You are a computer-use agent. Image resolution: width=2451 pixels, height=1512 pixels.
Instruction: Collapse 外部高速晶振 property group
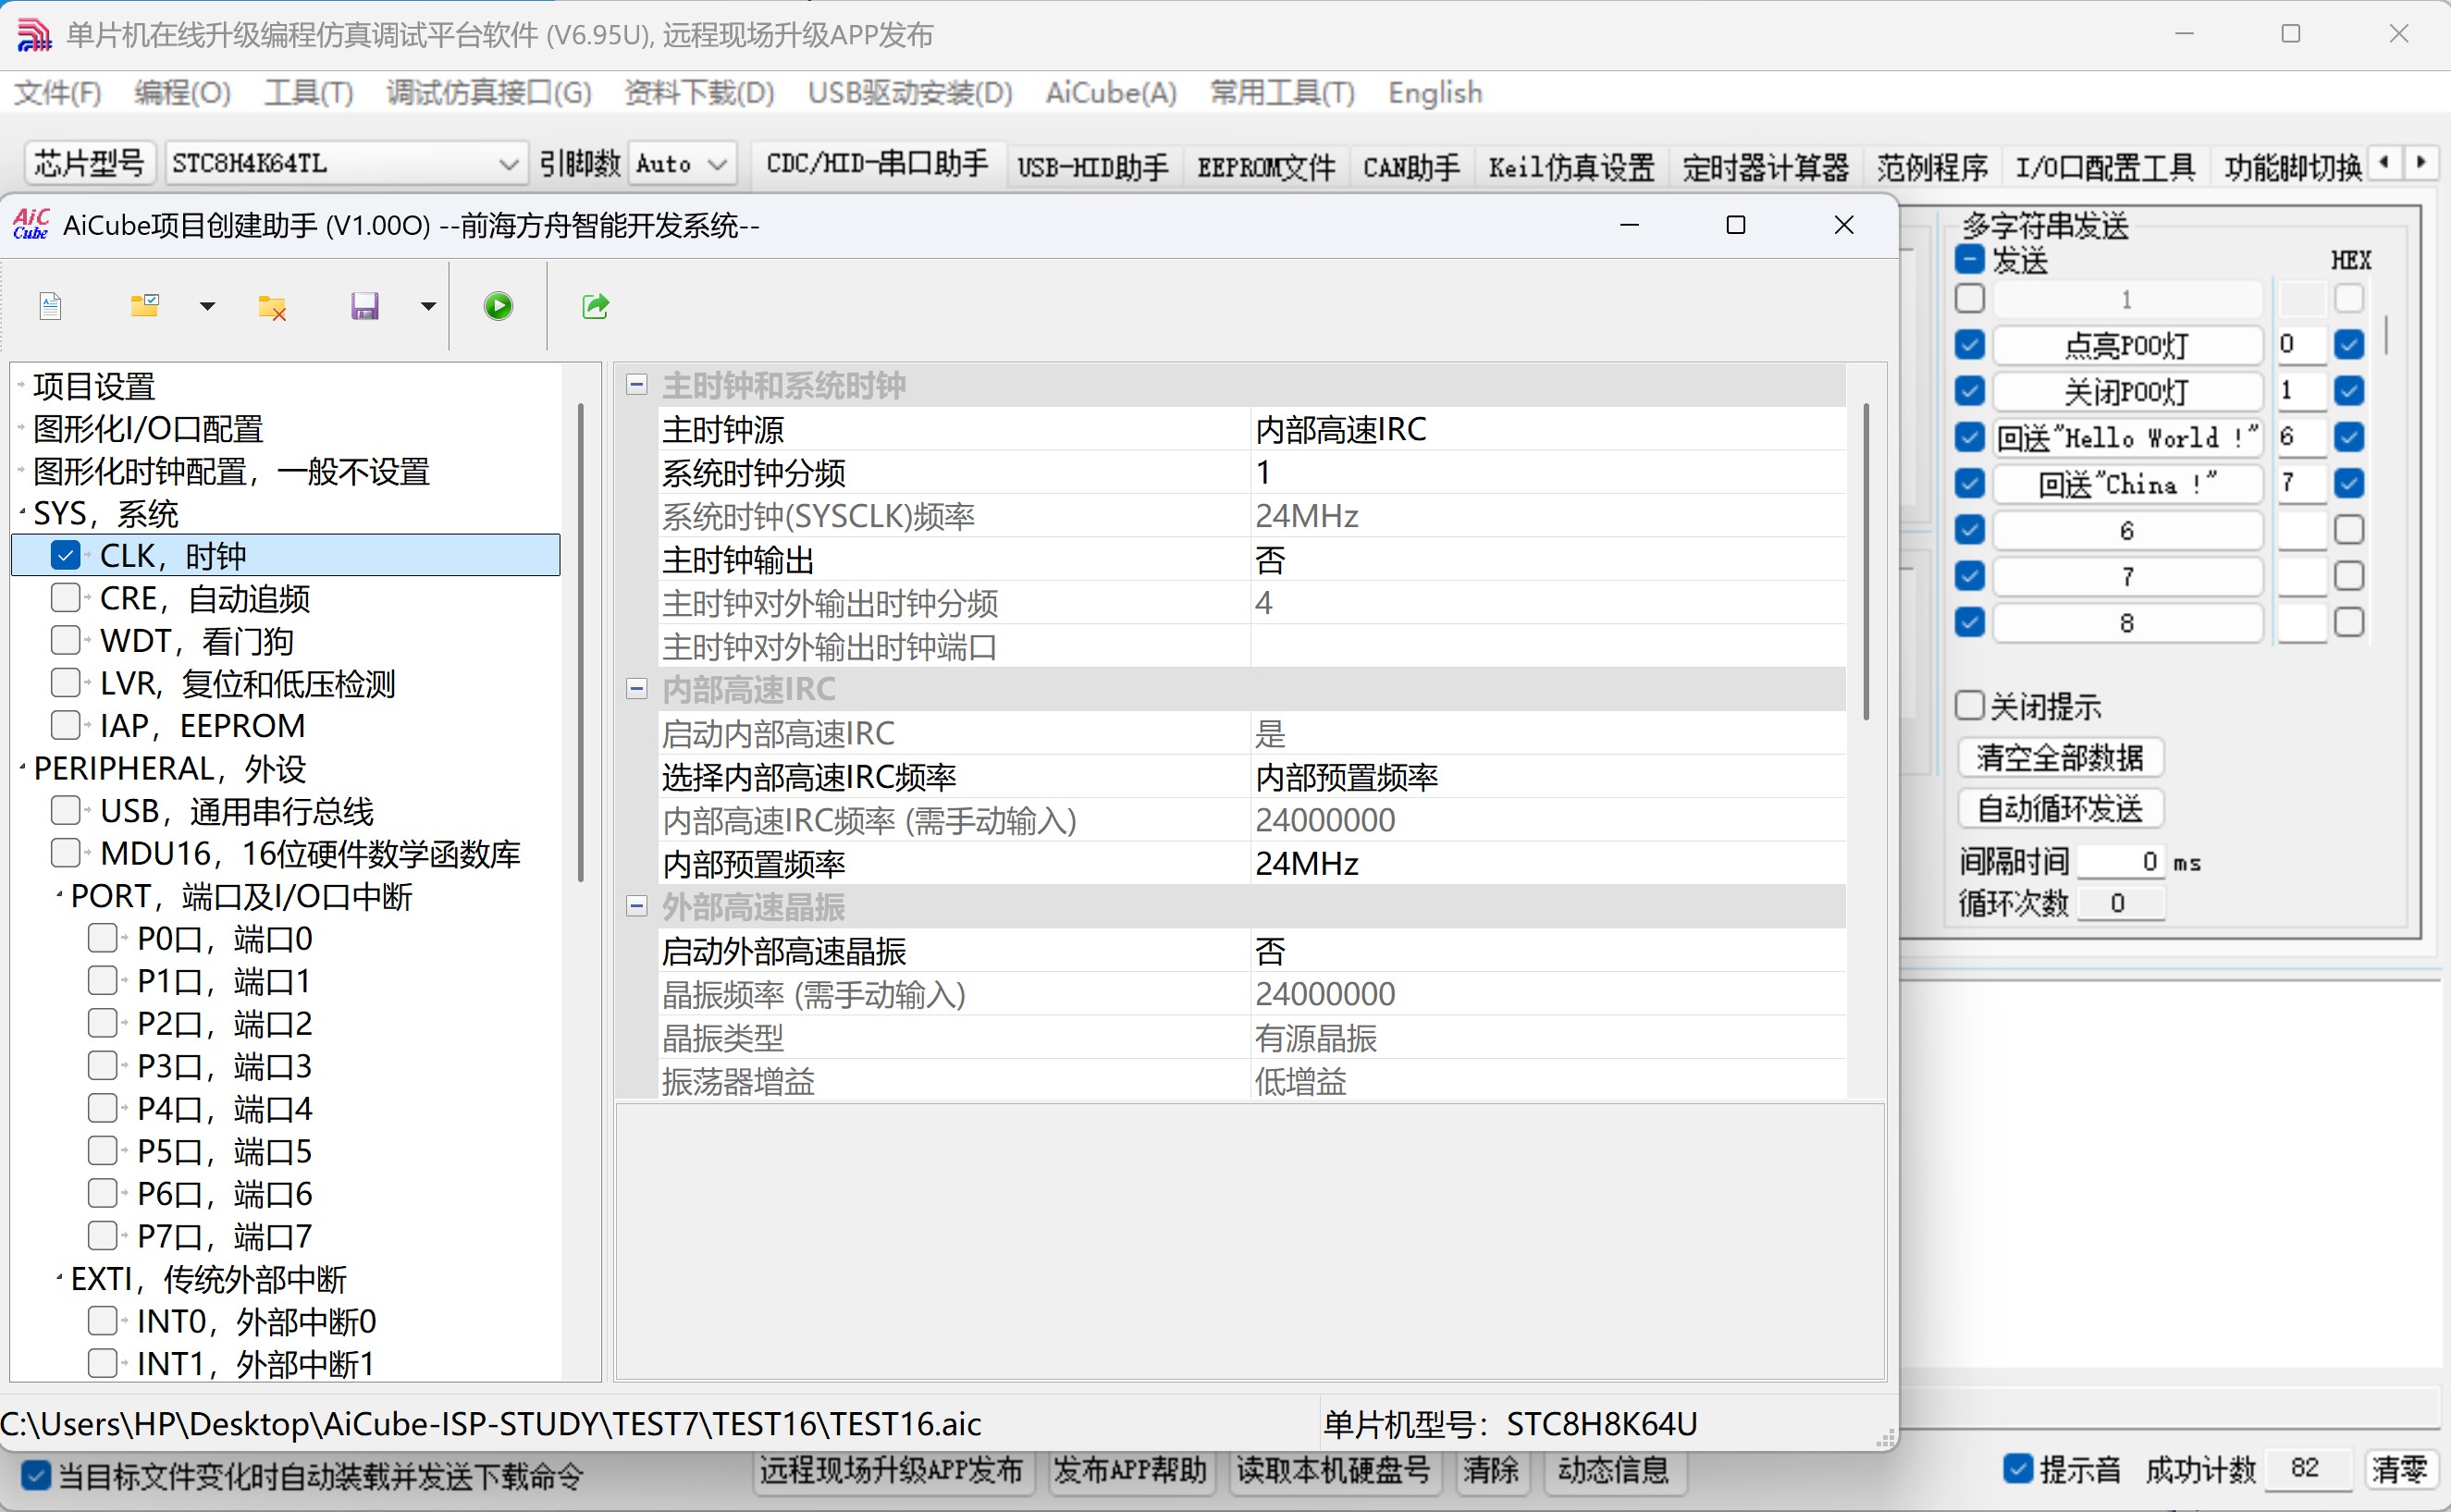[636, 906]
